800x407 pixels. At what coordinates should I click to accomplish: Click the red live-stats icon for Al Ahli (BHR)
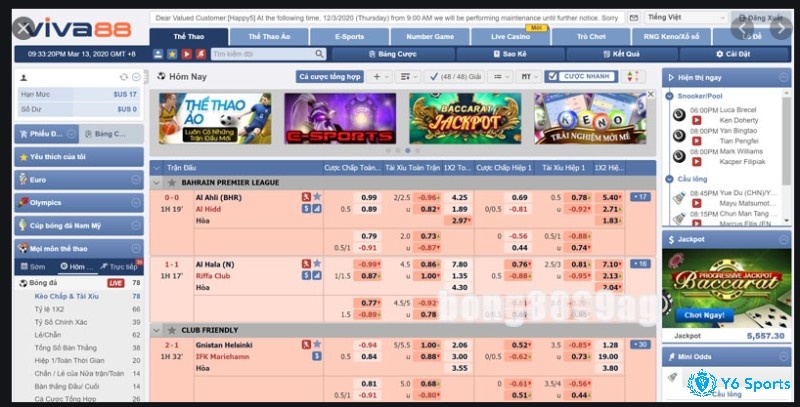pyautogui.click(x=306, y=197)
